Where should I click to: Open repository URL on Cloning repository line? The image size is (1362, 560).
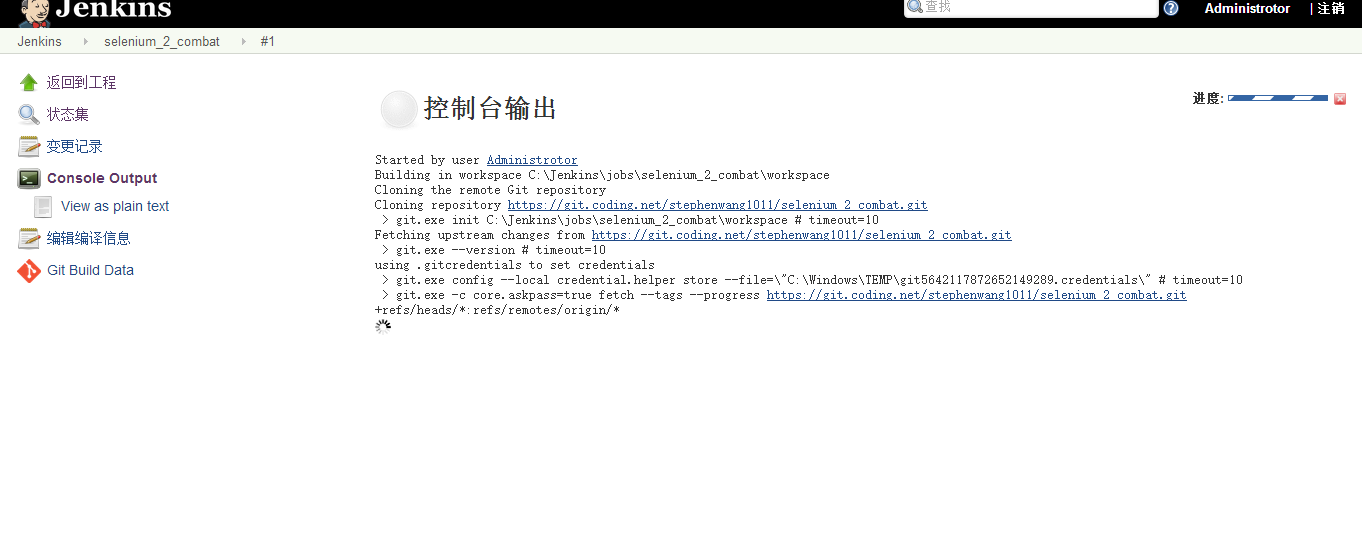(718, 205)
